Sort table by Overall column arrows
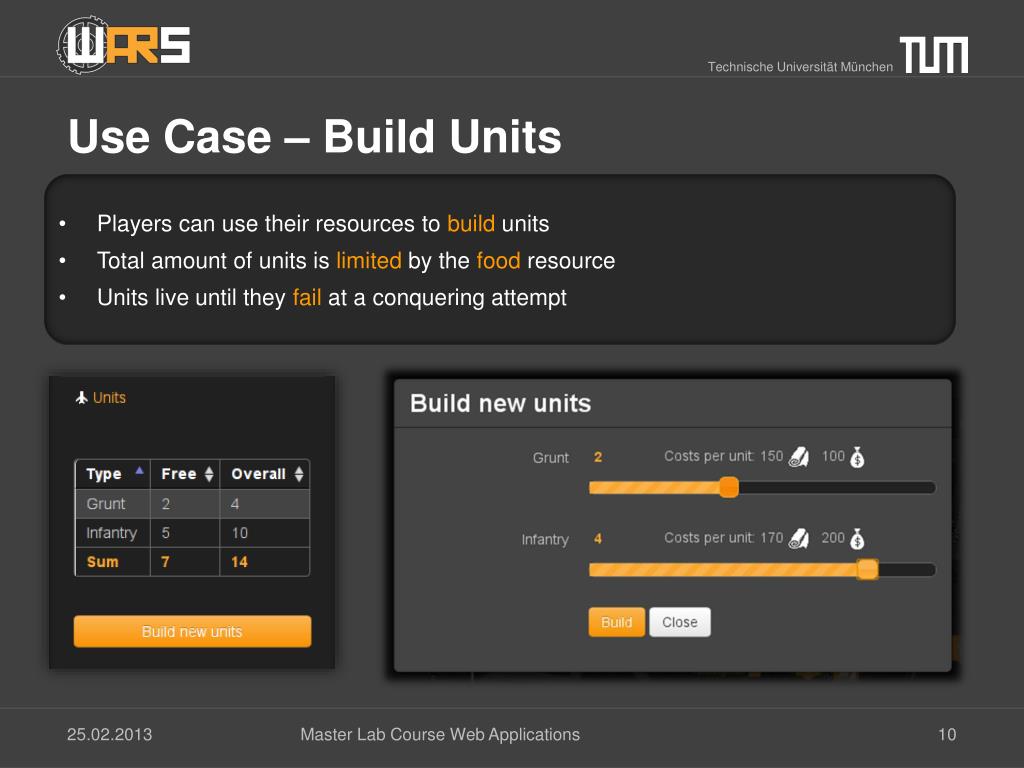The height and width of the screenshot is (768, 1024). tap(299, 474)
